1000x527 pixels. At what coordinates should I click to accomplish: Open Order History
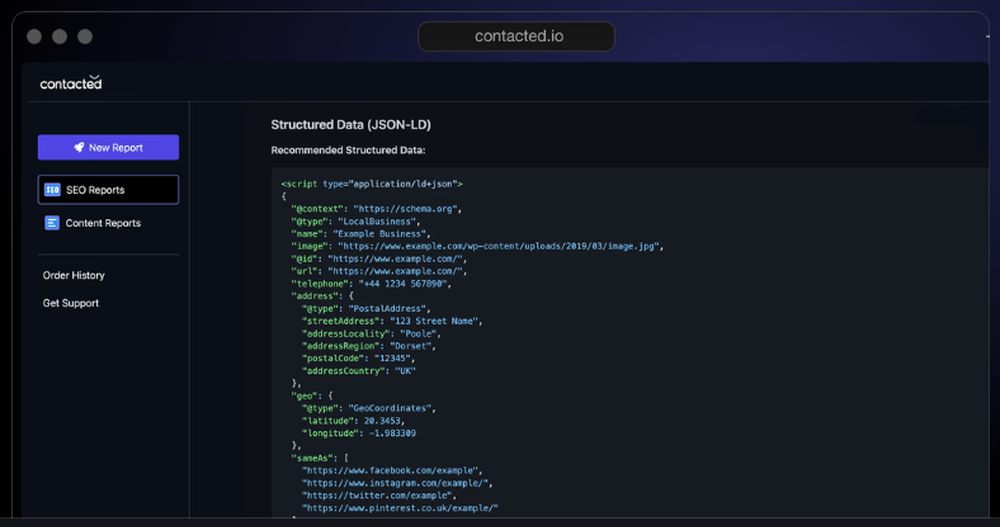pyautogui.click(x=73, y=275)
